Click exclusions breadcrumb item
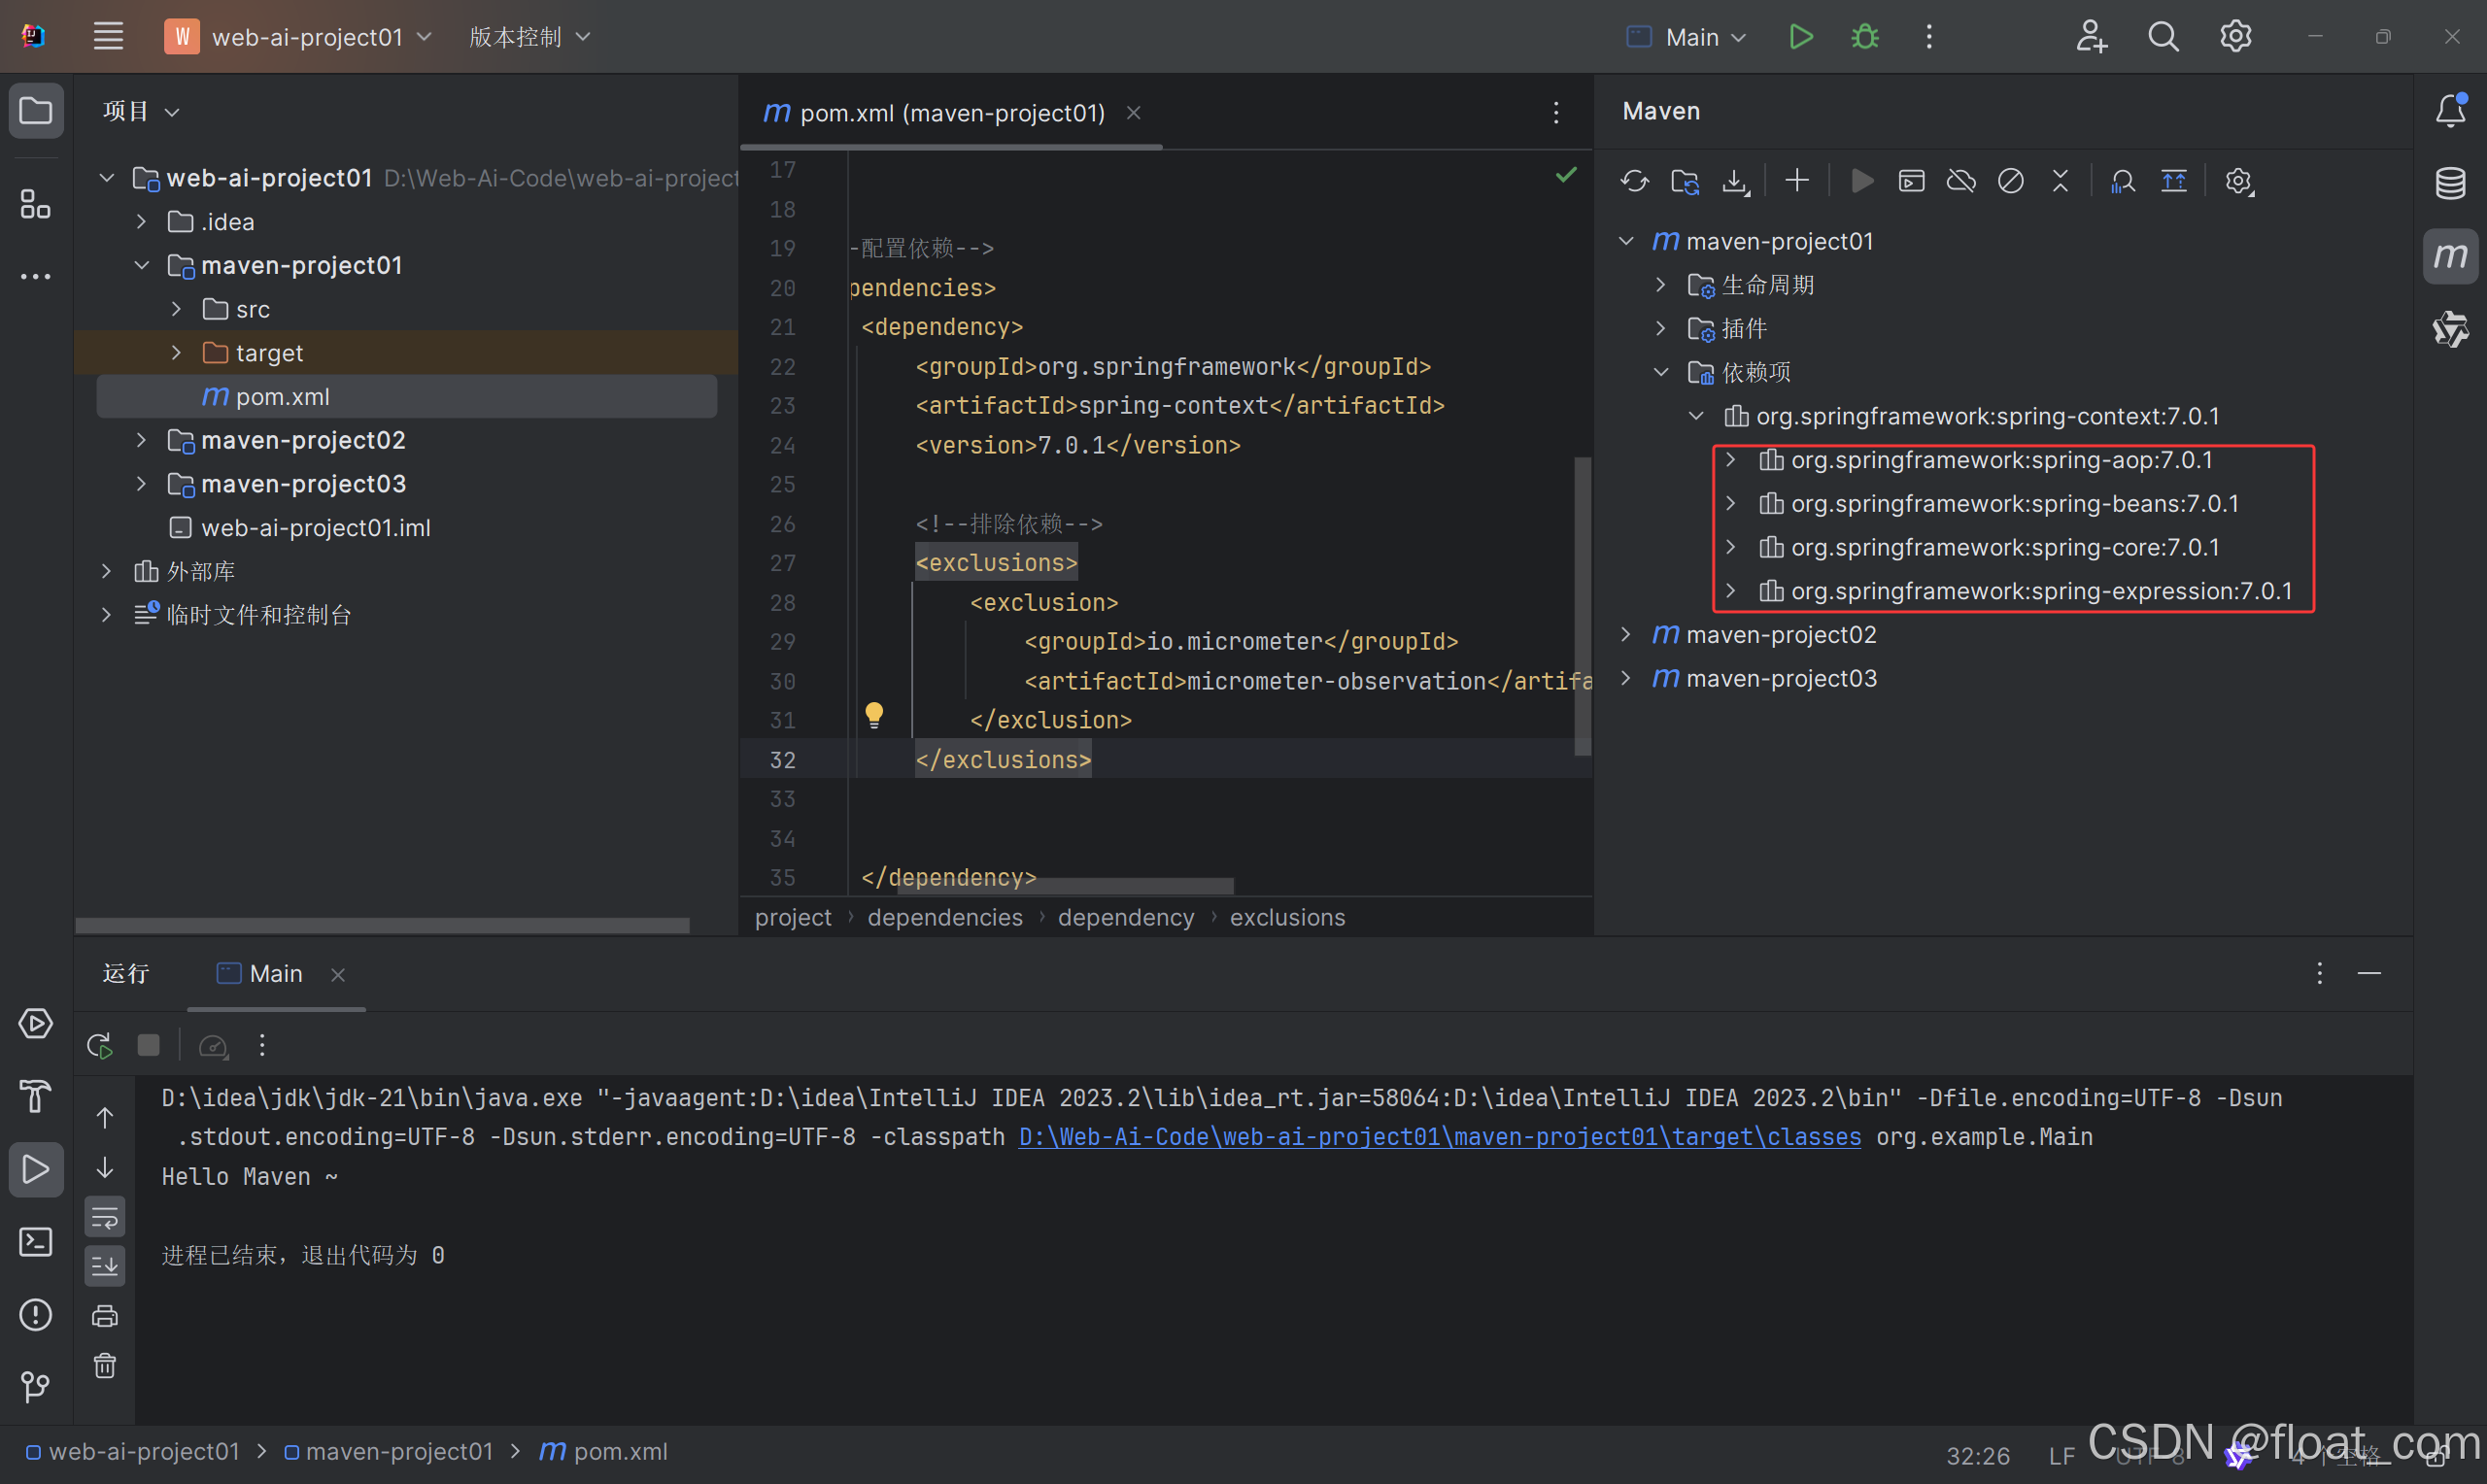The image size is (2487, 1484). tap(1286, 917)
